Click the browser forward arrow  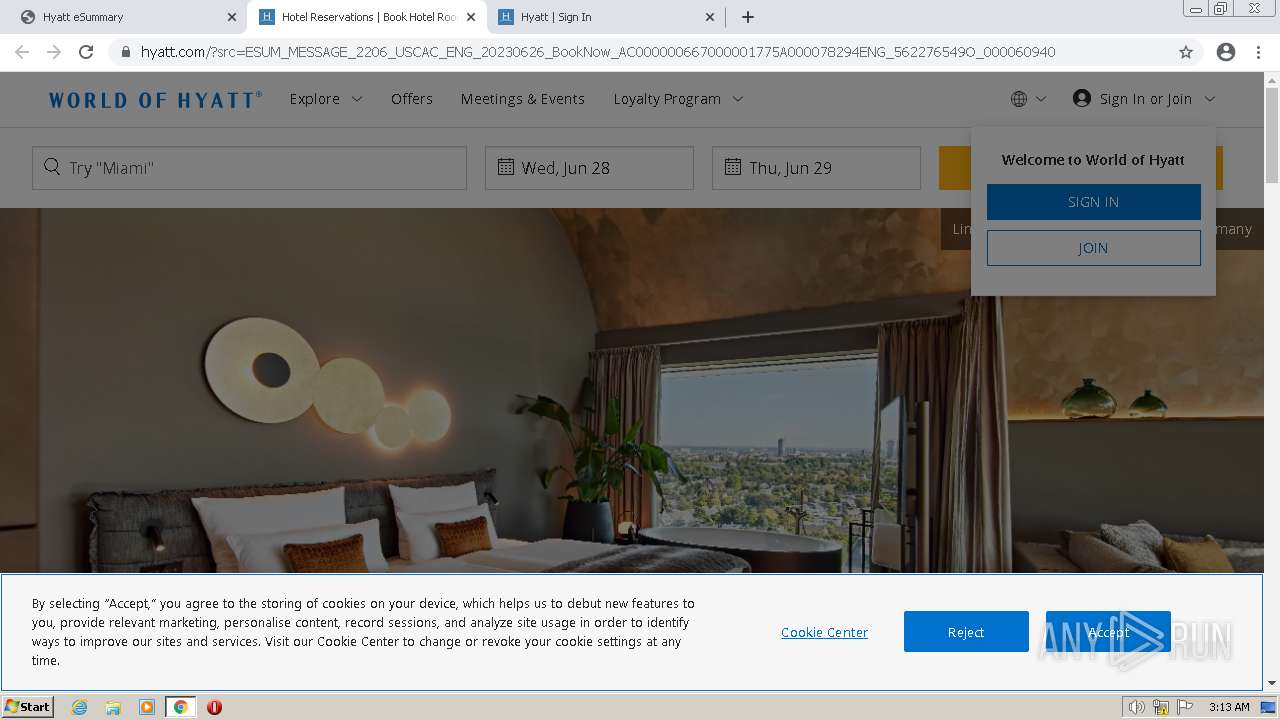coord(54,52)
